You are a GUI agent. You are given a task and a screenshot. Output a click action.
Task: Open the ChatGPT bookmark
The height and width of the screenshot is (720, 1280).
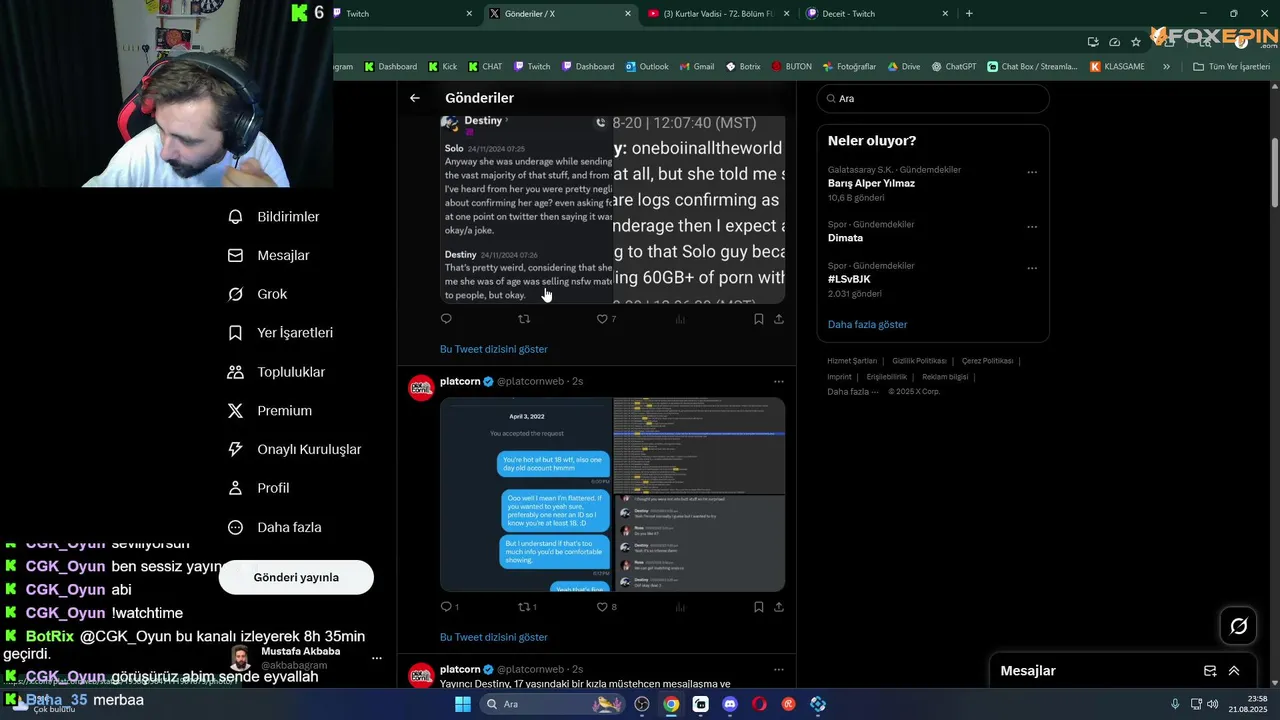(x=954, y=67)
